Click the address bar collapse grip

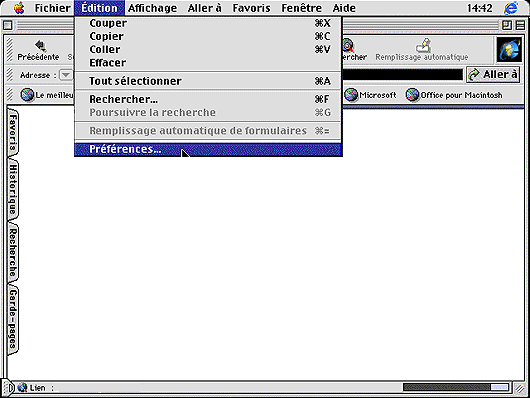(x=10, y=75)
